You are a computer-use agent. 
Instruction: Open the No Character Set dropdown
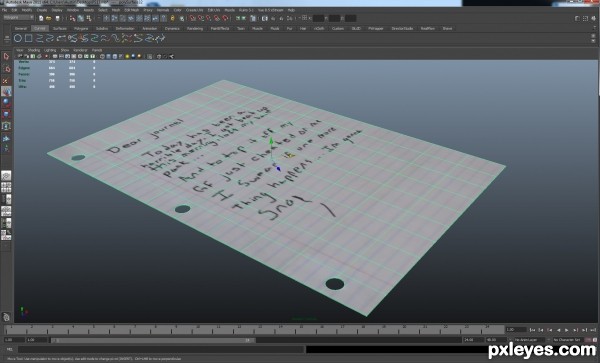568,340
